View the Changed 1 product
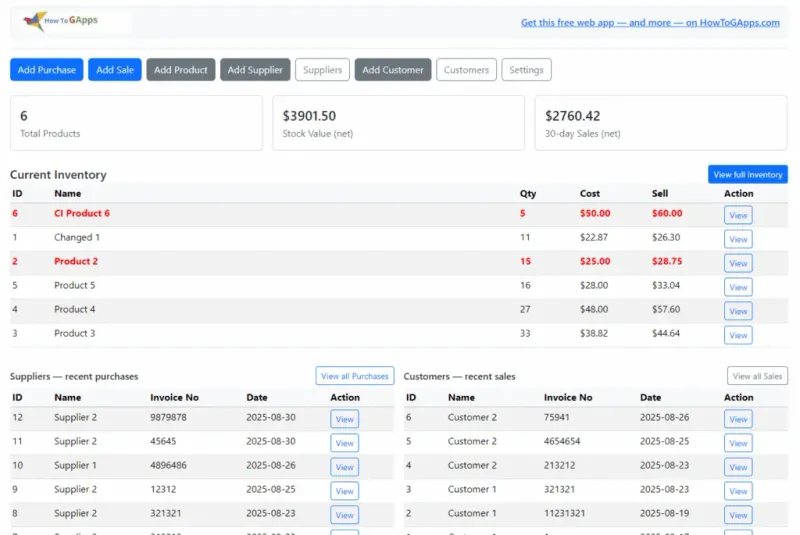This screenshot has width=800, height=535. (738, 239)
